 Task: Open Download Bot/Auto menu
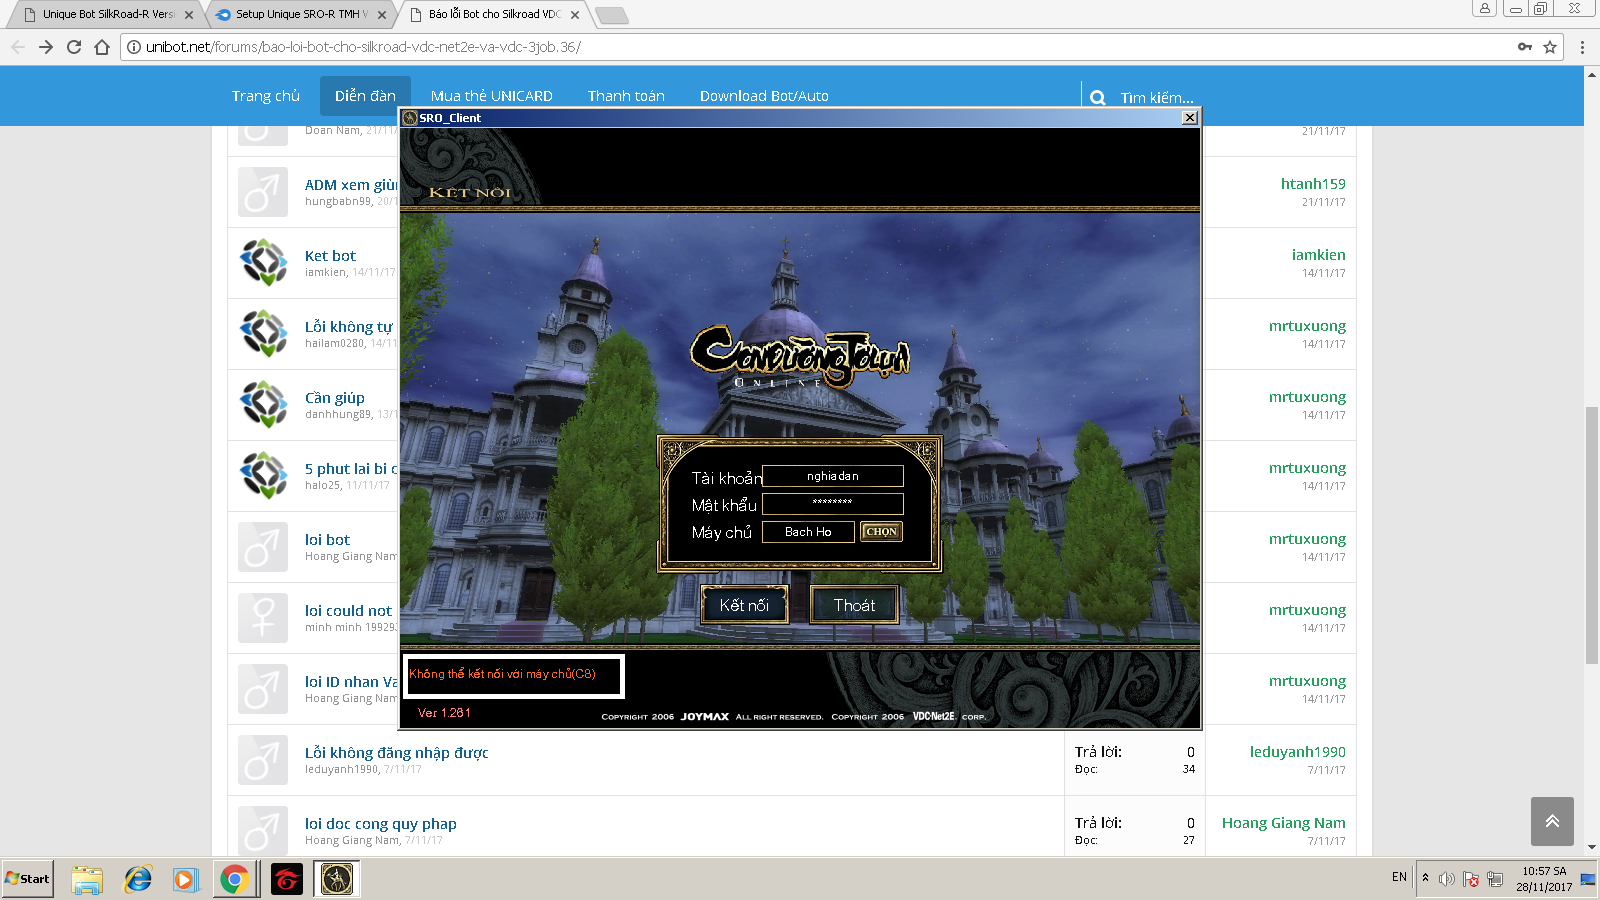coord(764,96)
